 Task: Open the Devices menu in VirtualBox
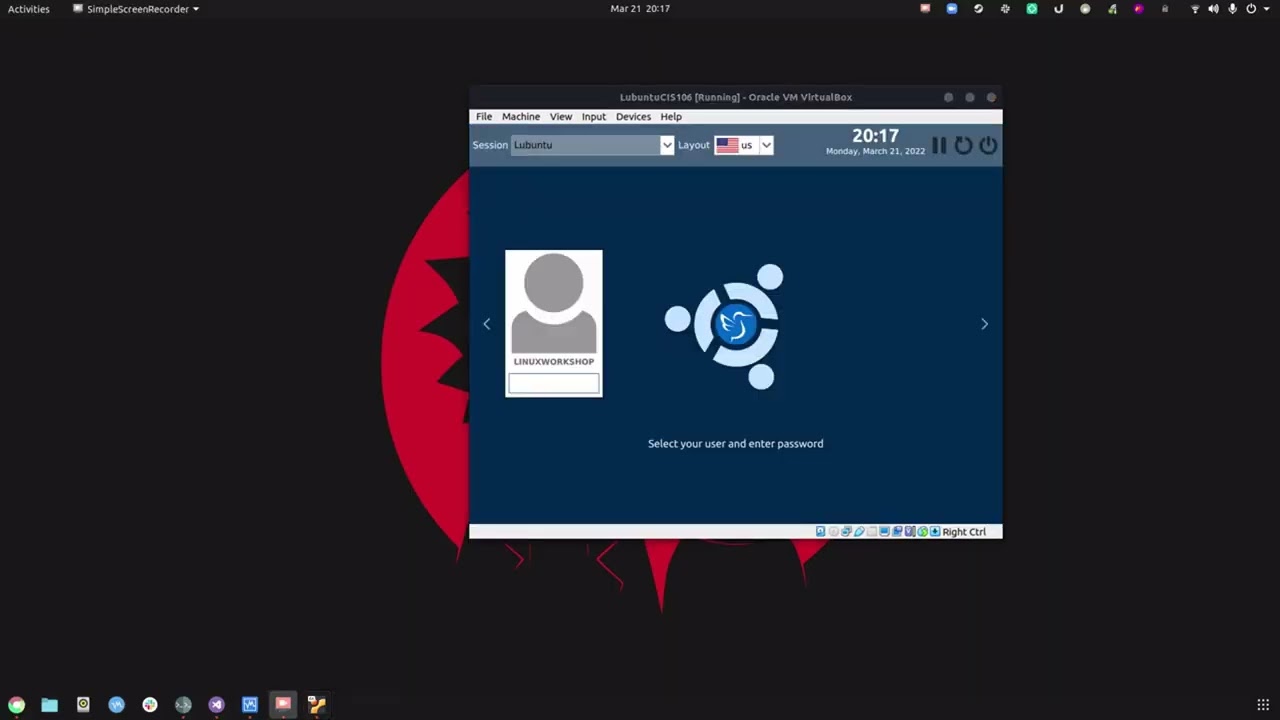coord(633,117)
